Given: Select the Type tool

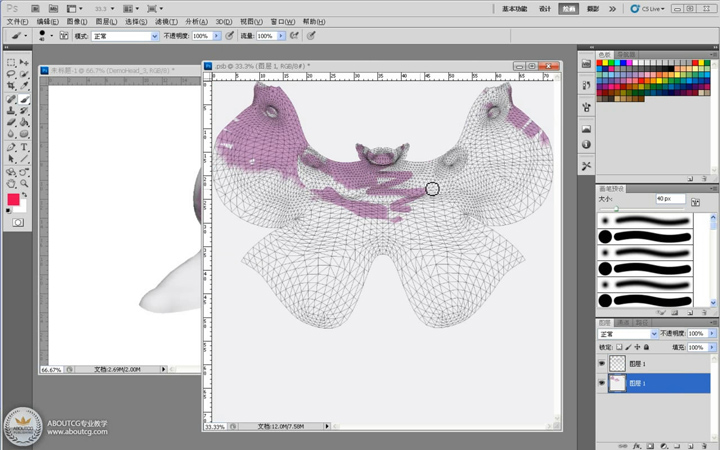Looking at the screenshot, I should pyautogui.click(x=24, y=147).
